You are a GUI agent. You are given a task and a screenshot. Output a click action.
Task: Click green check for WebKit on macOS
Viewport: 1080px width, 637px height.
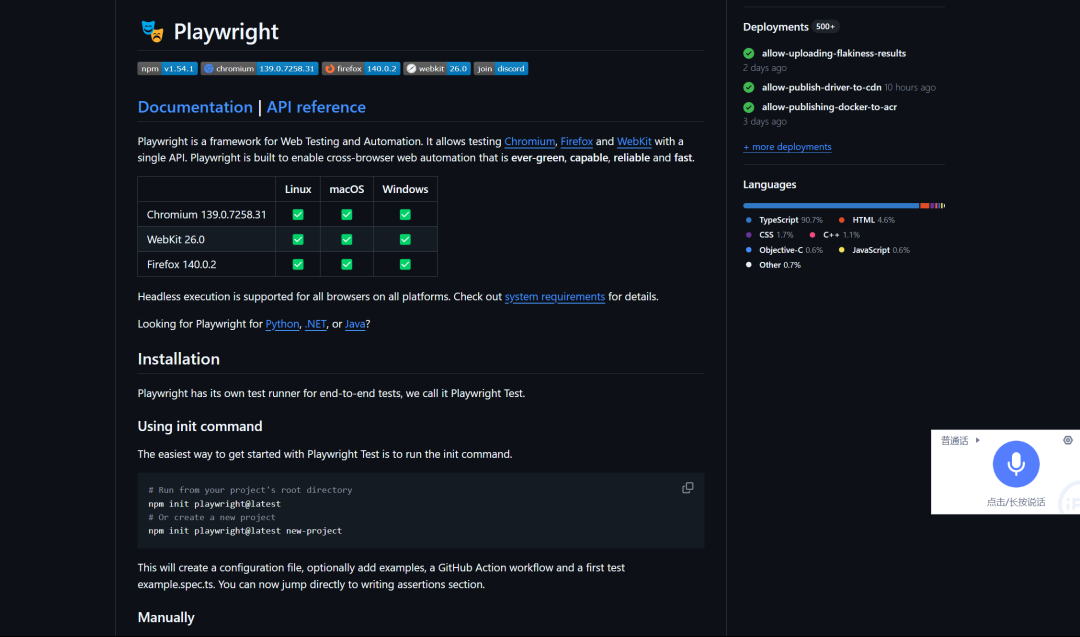[346, 240]
